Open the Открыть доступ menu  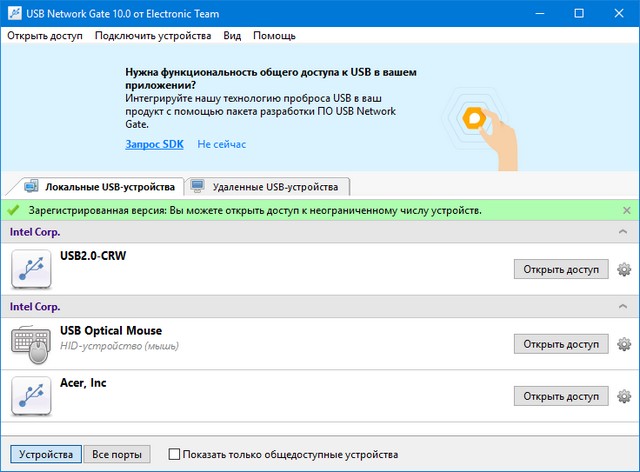[x=45, y=36]
